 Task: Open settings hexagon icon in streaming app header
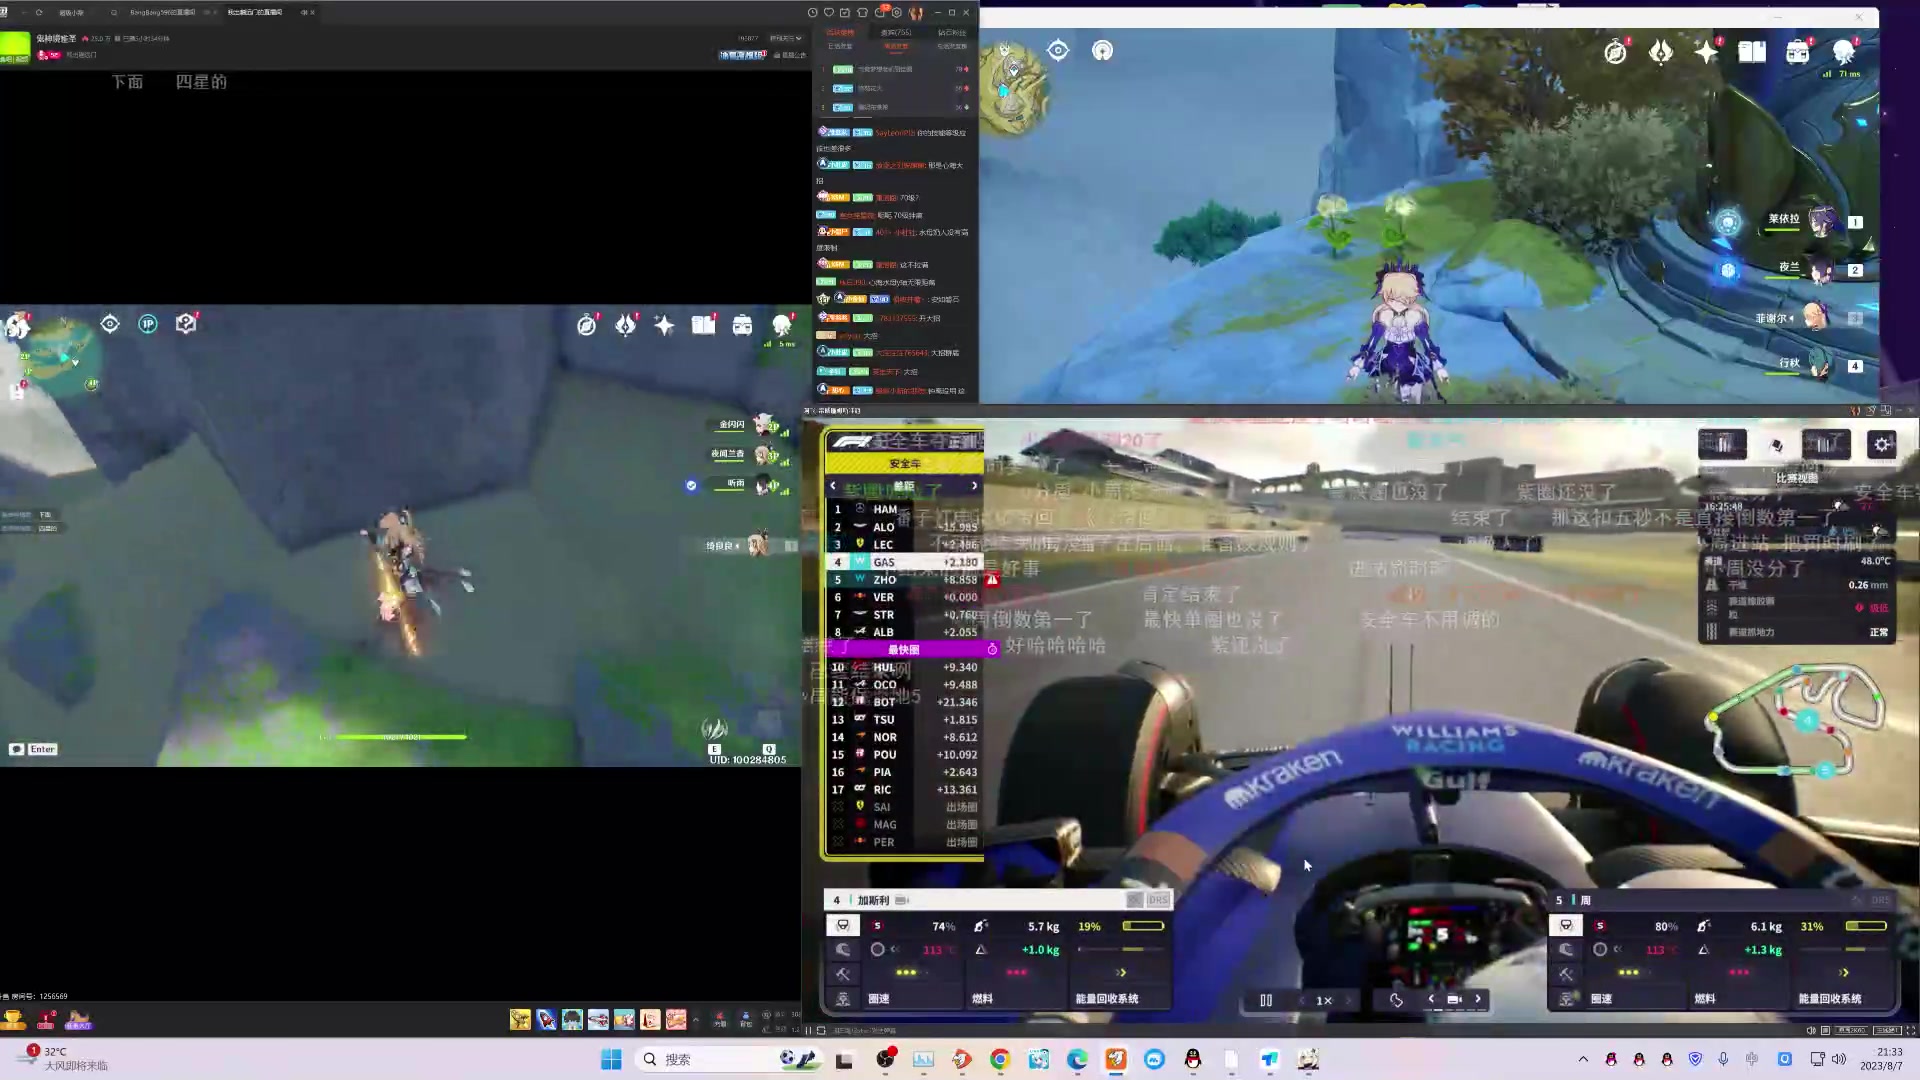coord(897,13)
